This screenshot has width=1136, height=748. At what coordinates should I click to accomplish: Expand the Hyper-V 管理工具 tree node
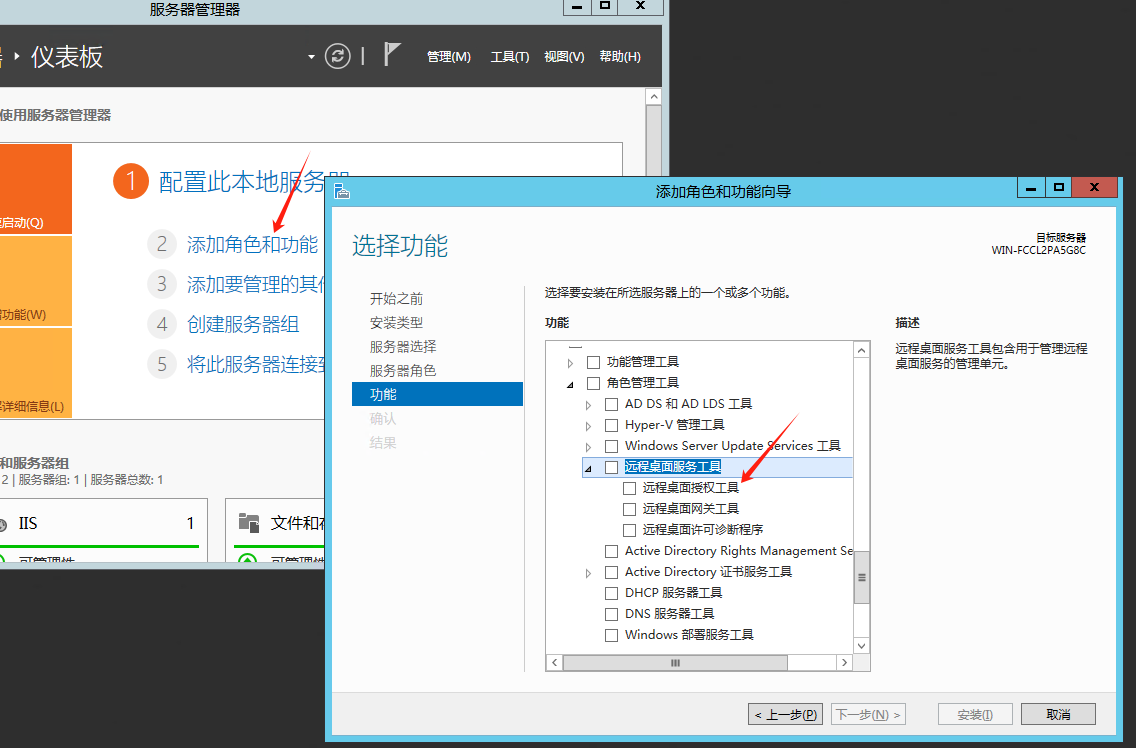pos(588,426)
